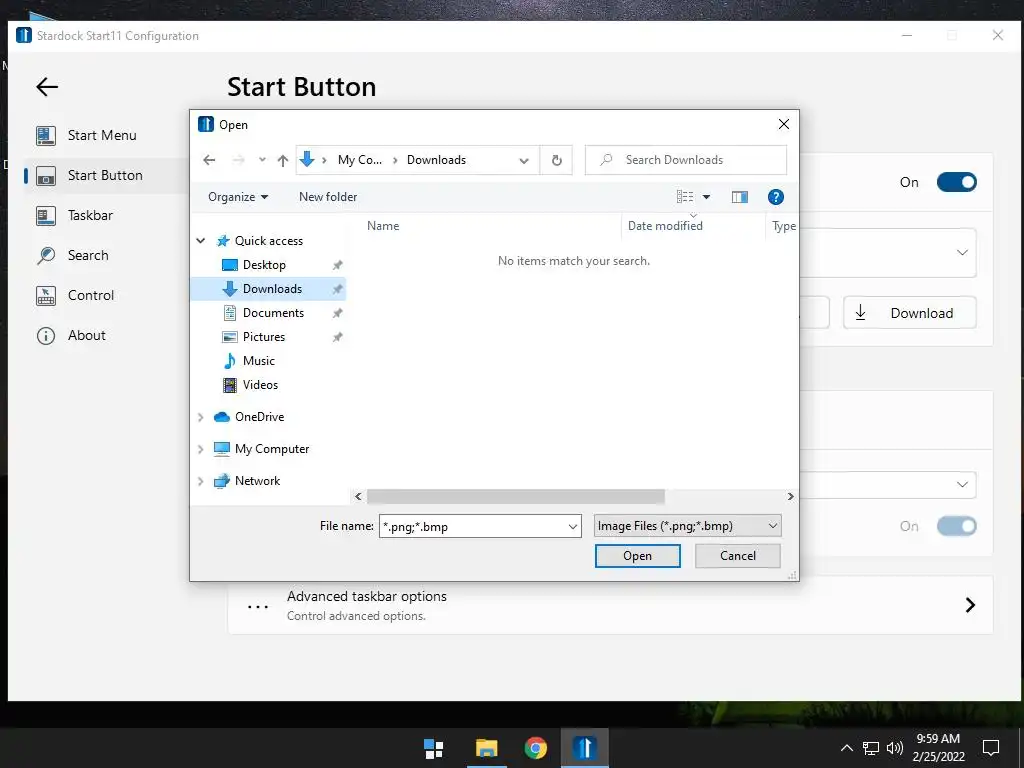This screenshot has height=768, width=1024.
Task: Click the Network icon in tree
Action: [222, 481]
